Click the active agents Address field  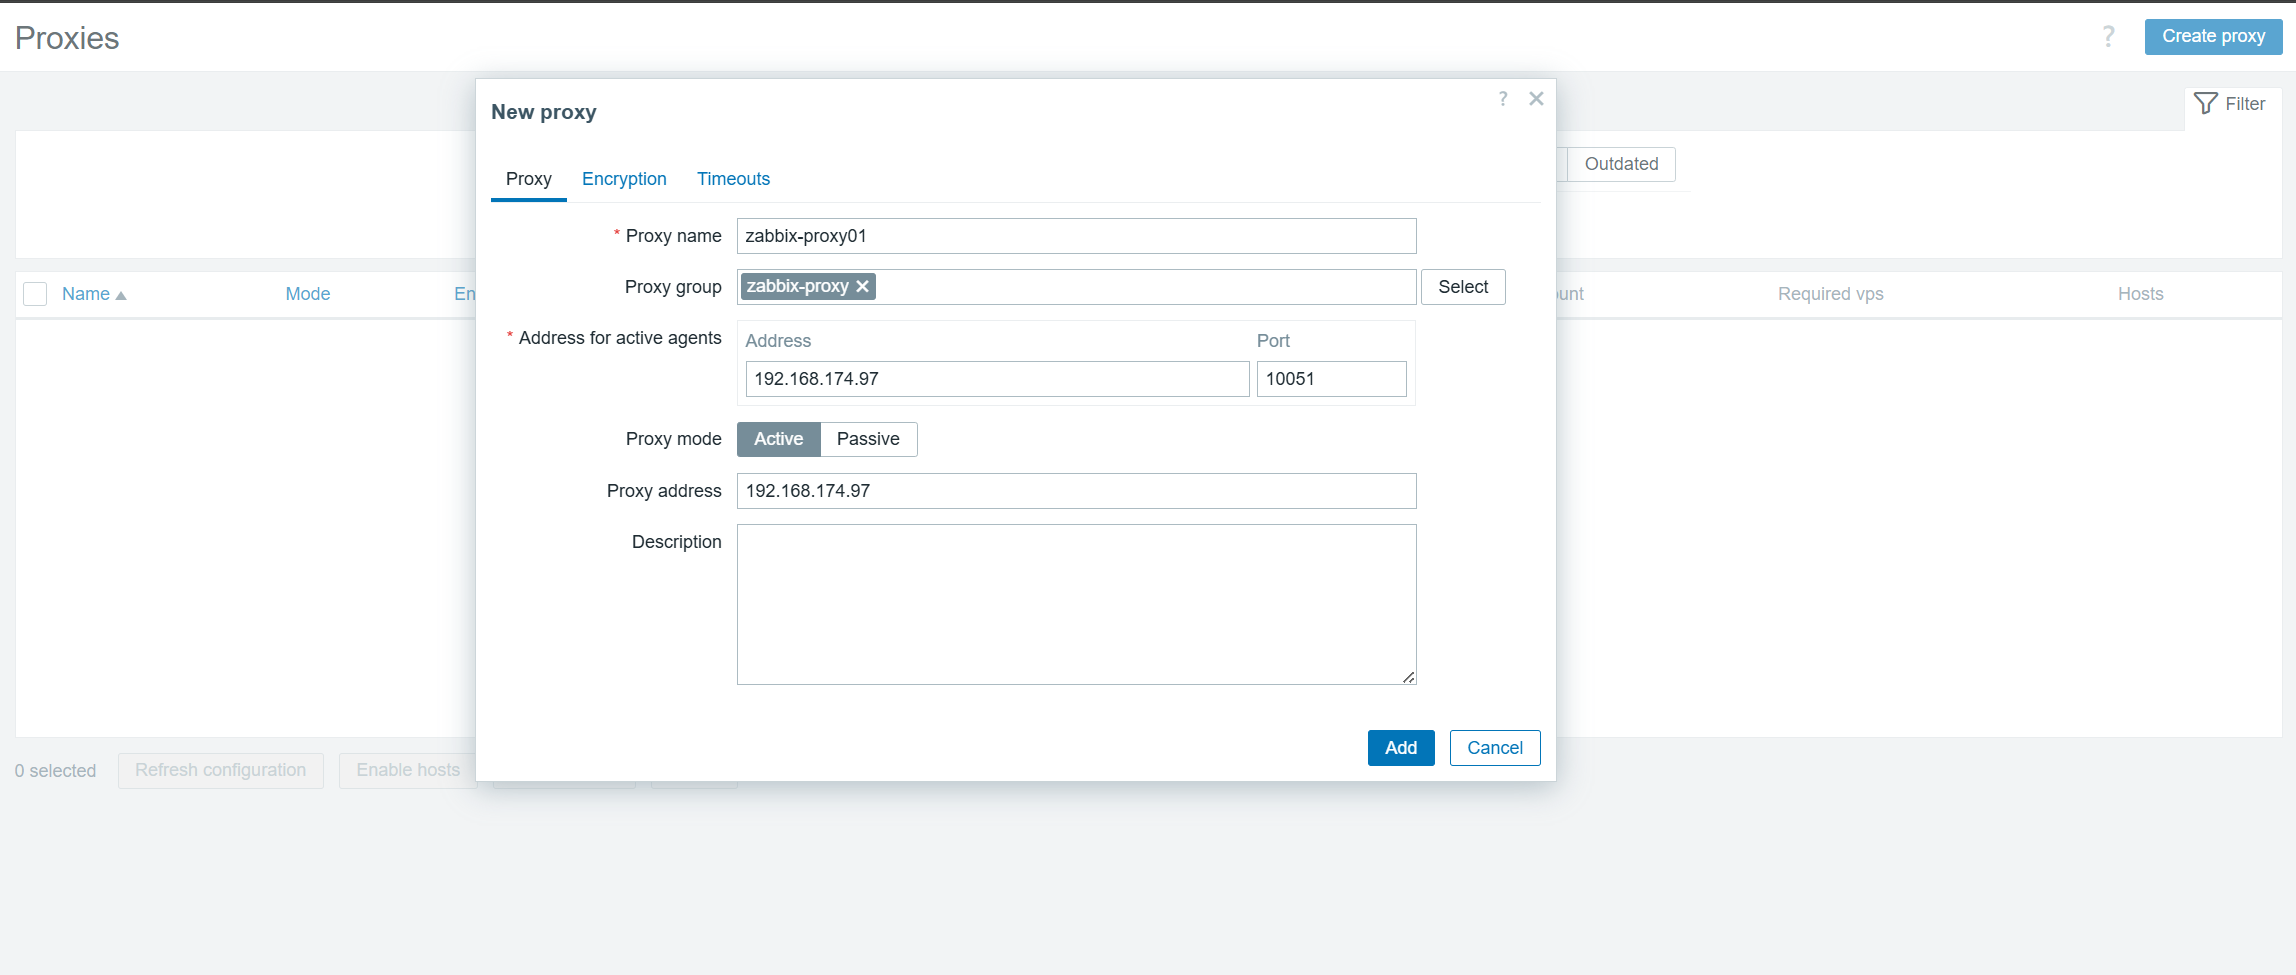tap(997, 379)
